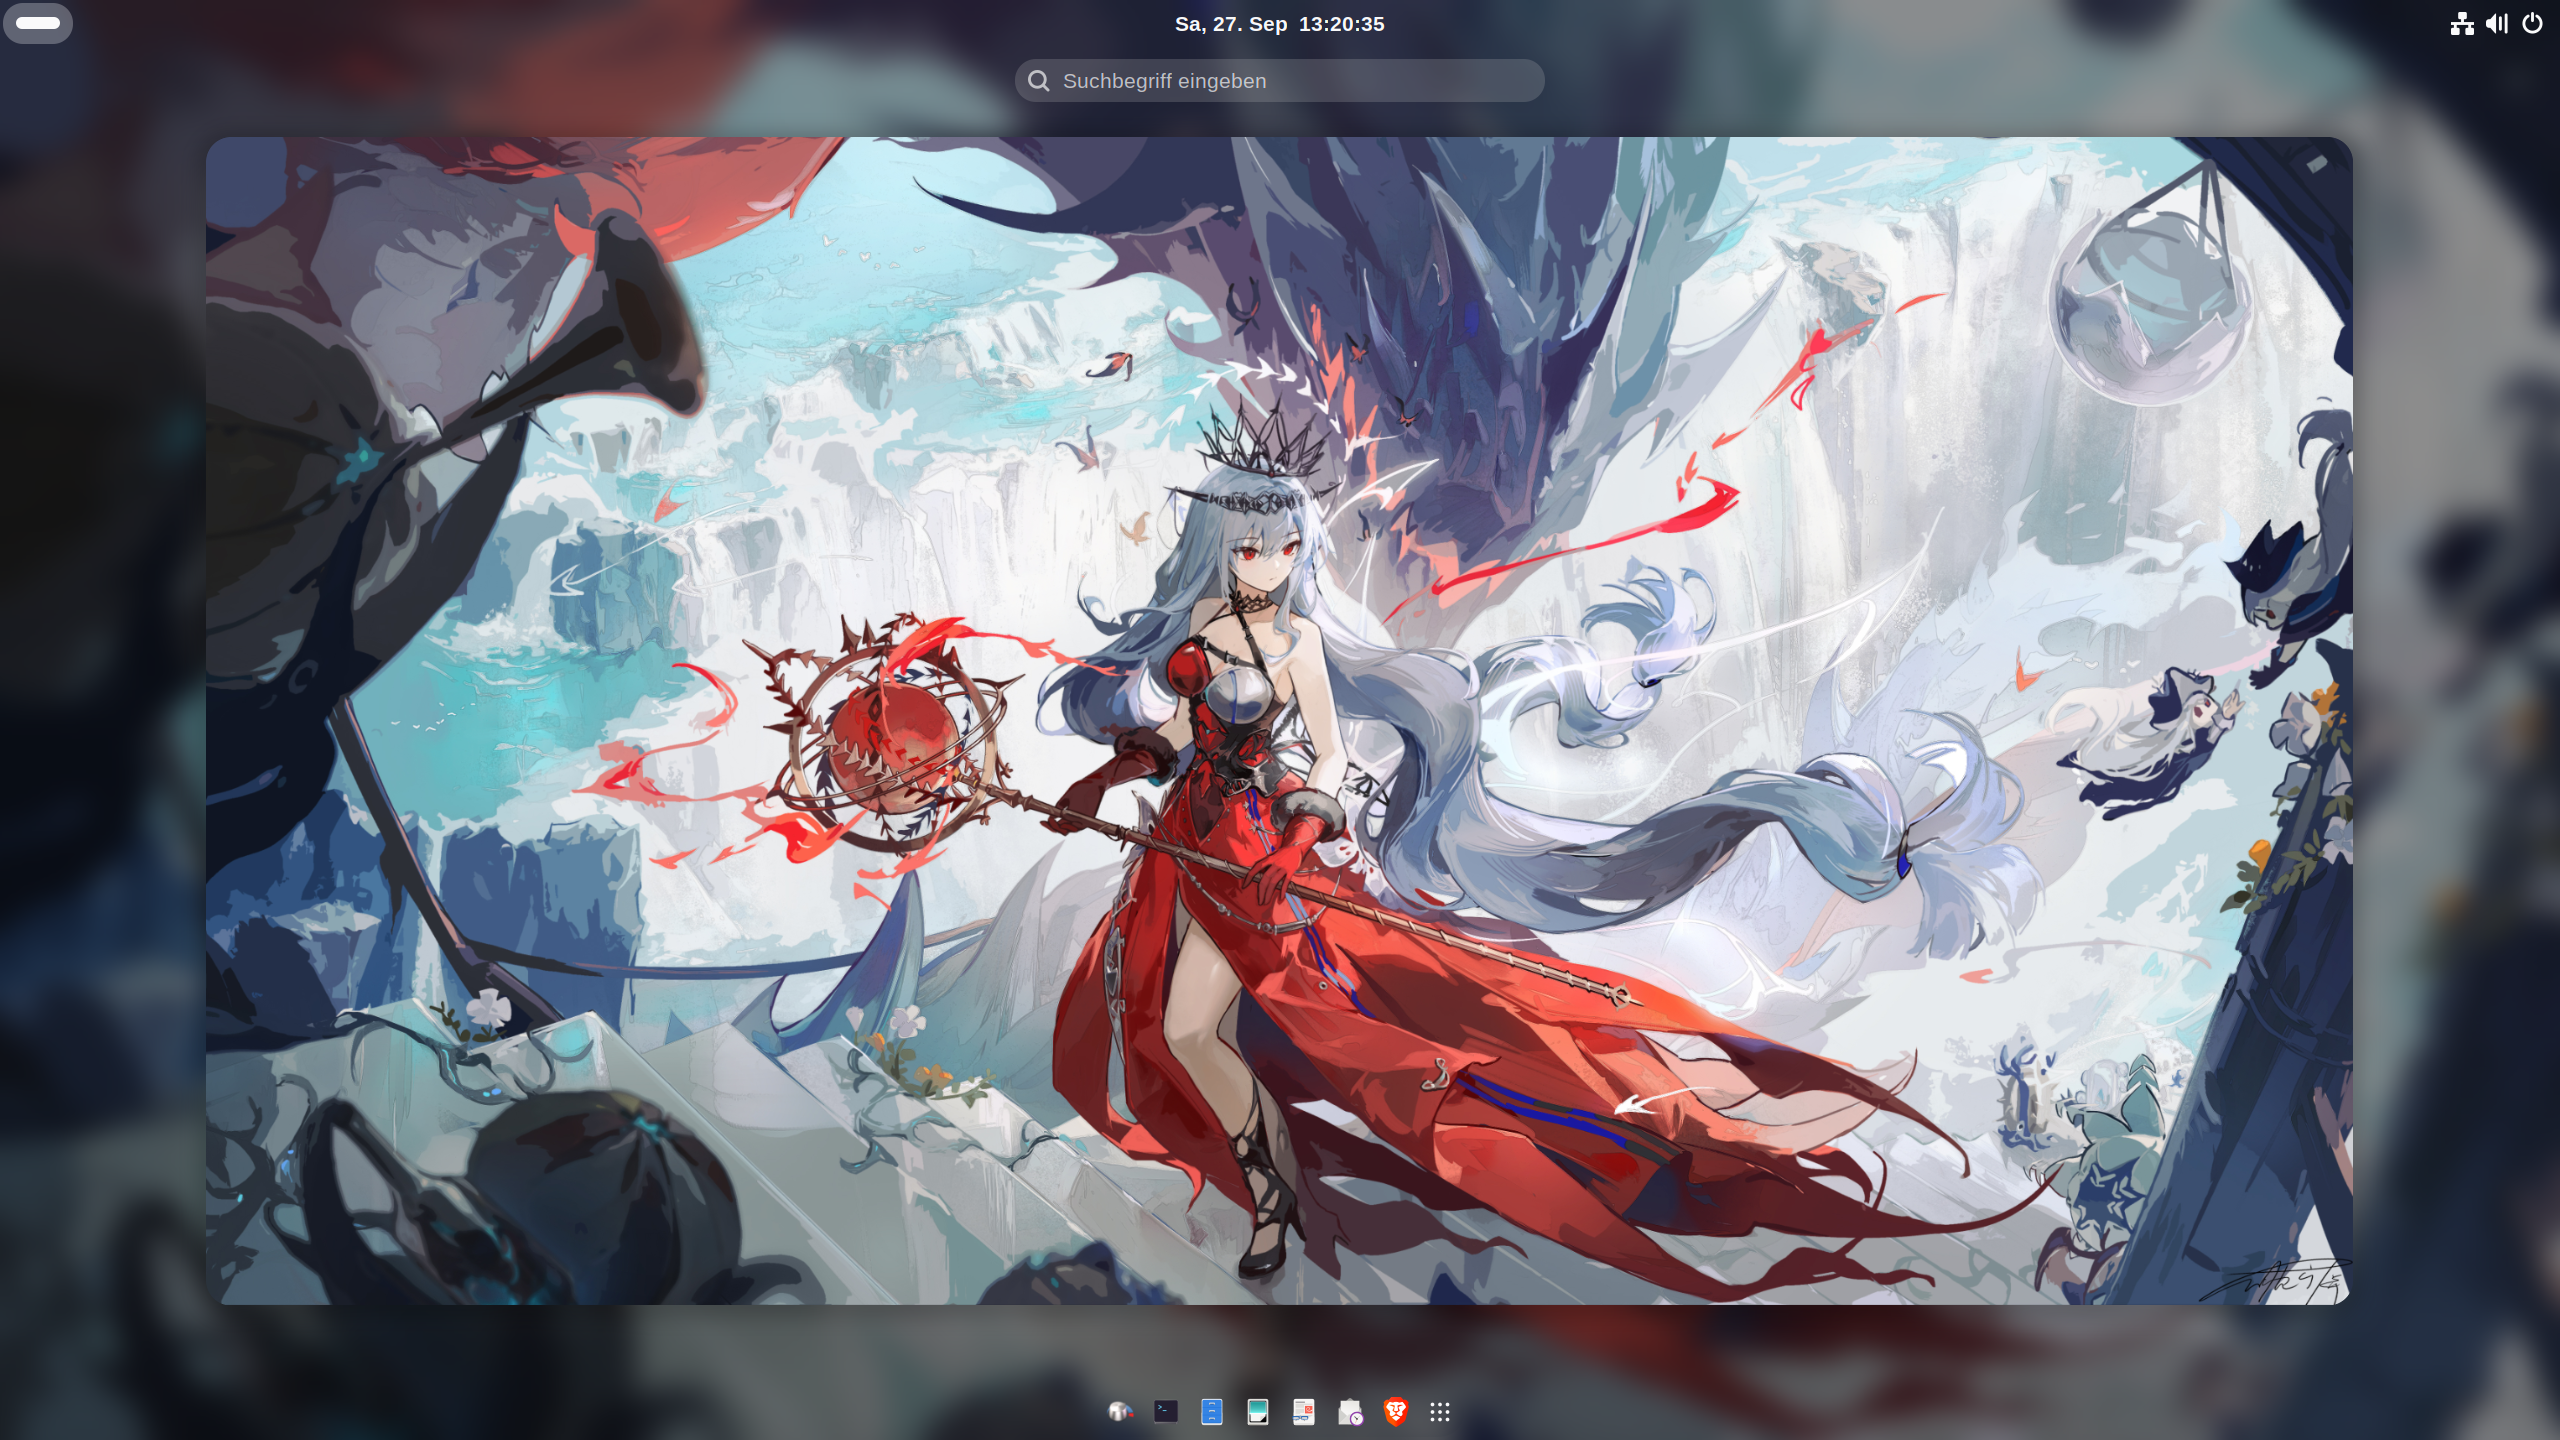Open the calendar from date Sa, 27. Sep
Image resolution: width=2560 pixels, height=1440 pixels.
point(1231,24)
